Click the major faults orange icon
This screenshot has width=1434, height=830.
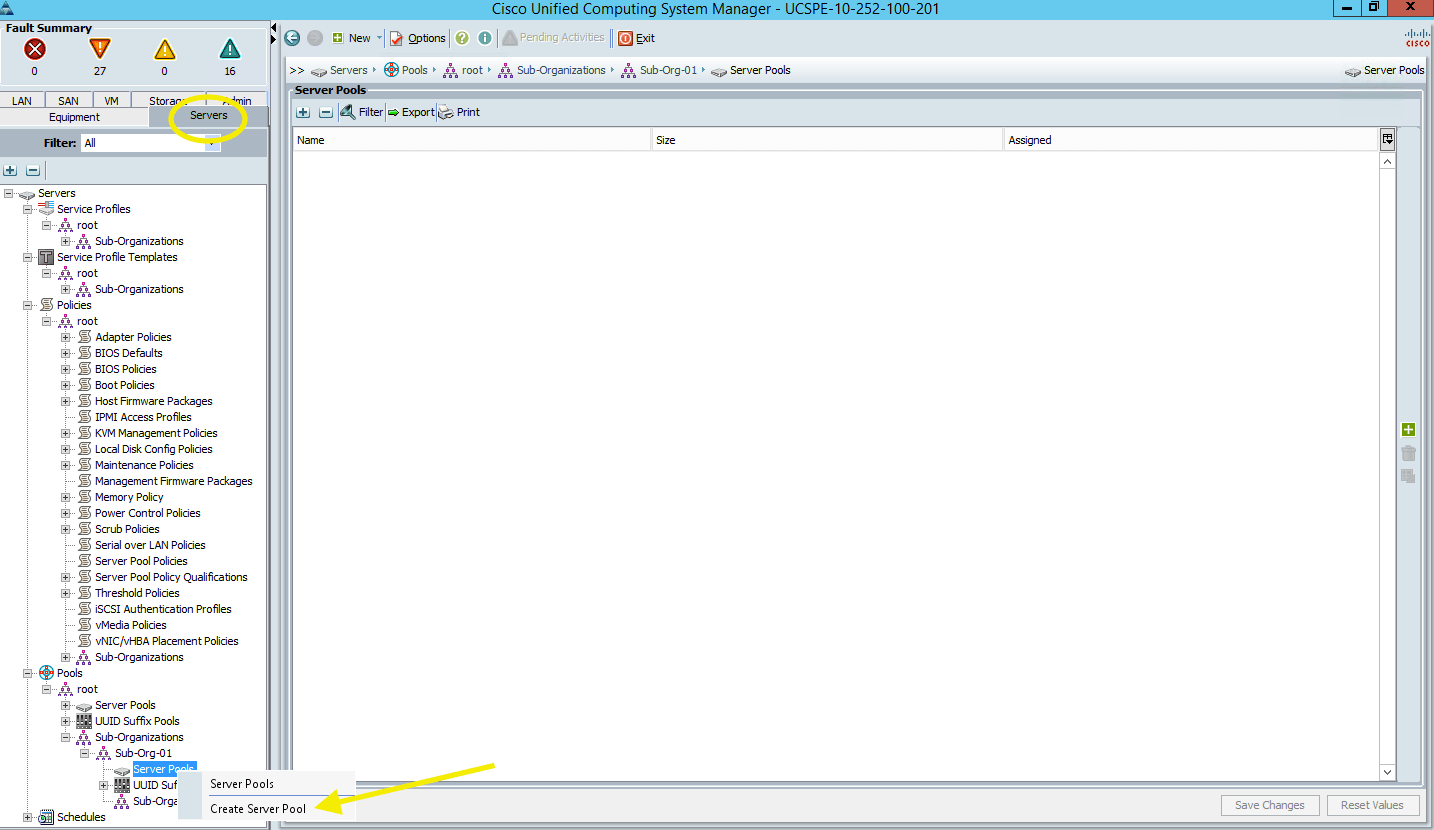pos(99,49)
